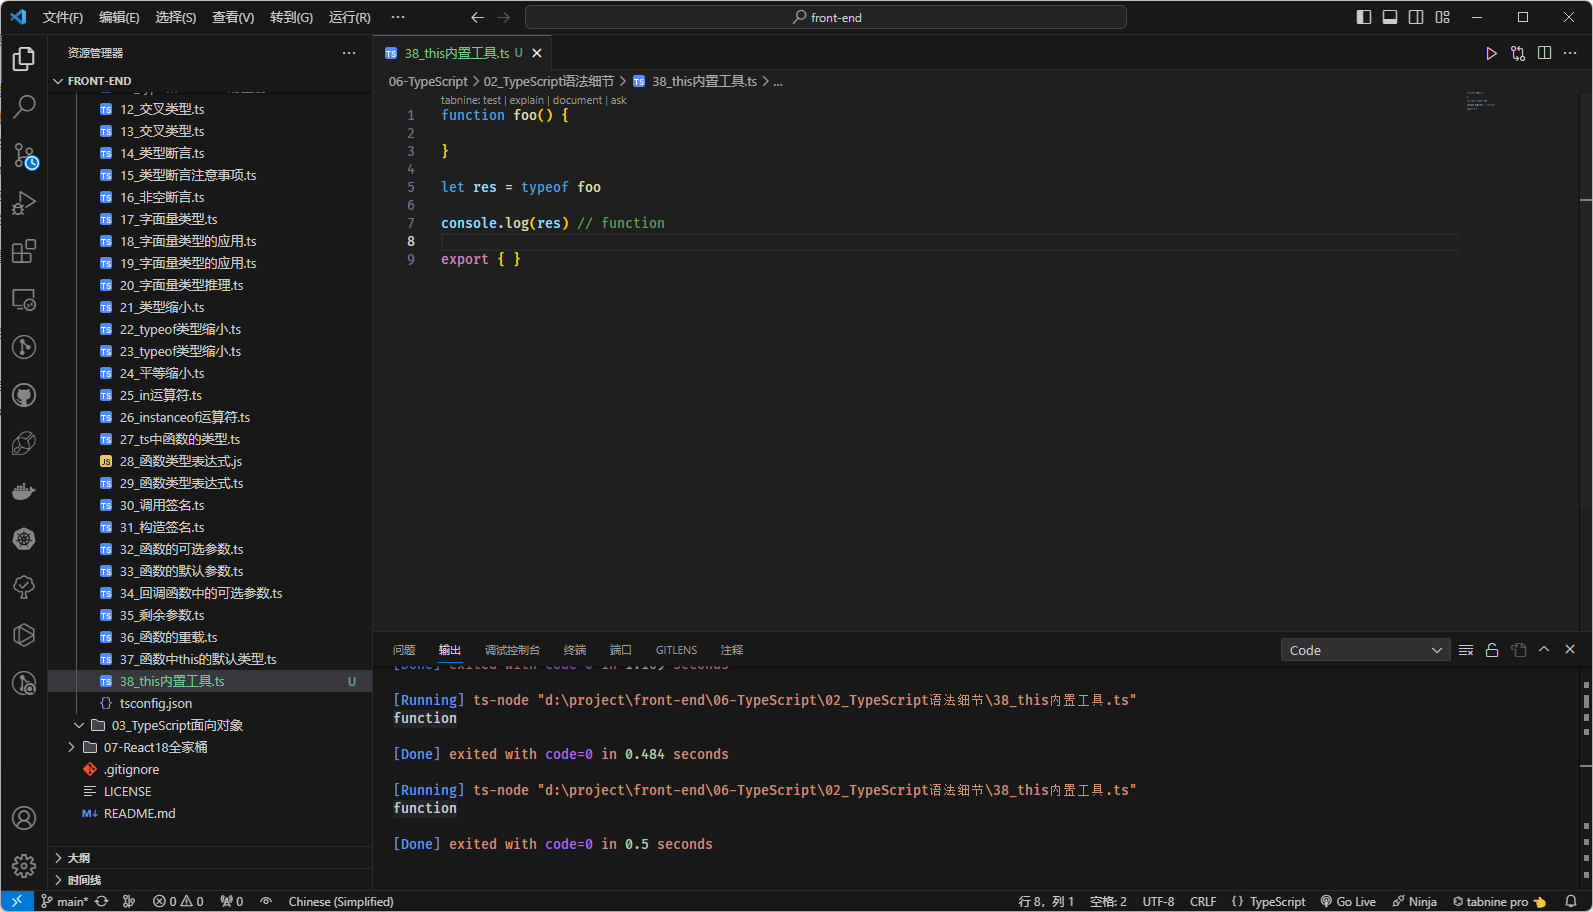Viewport: 1593px width, 912px height.
Task: Click the Run Code play button
Action: [x=1491, y=53]
